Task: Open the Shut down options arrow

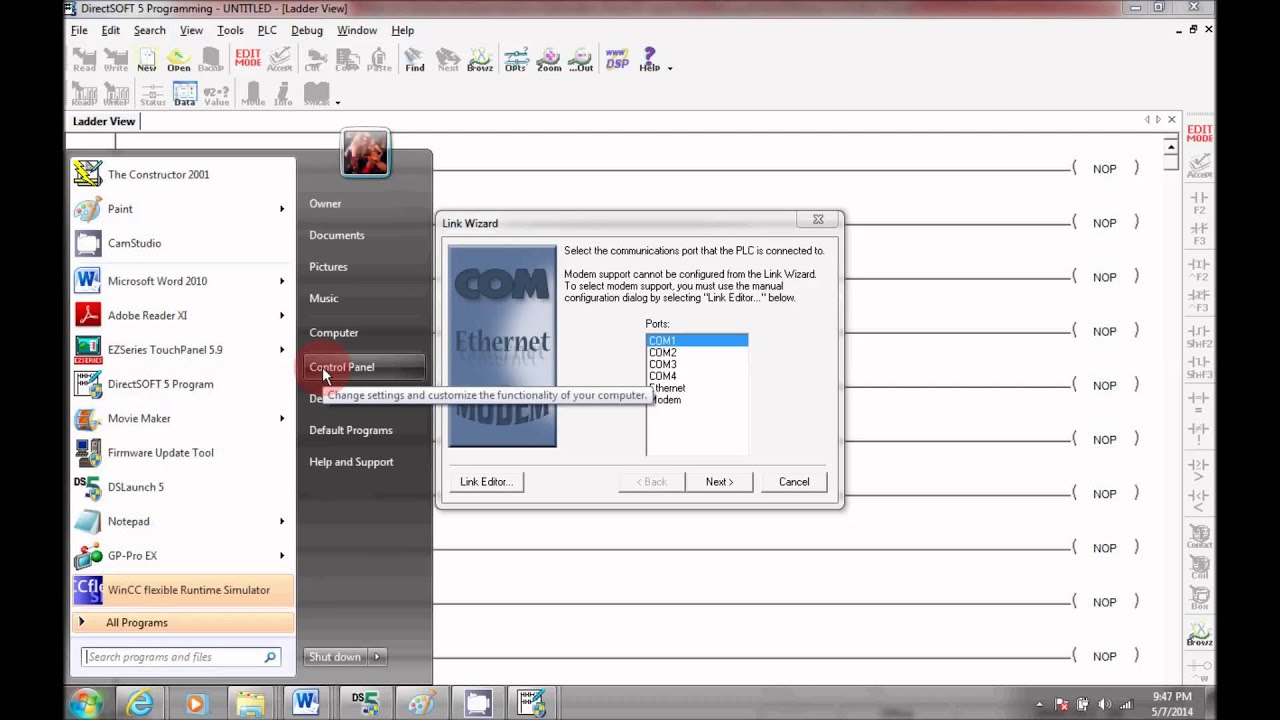Action: coord(377,657)
